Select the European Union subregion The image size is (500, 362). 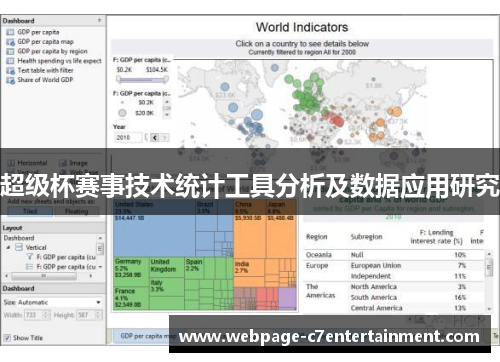(x=376, y=266)
